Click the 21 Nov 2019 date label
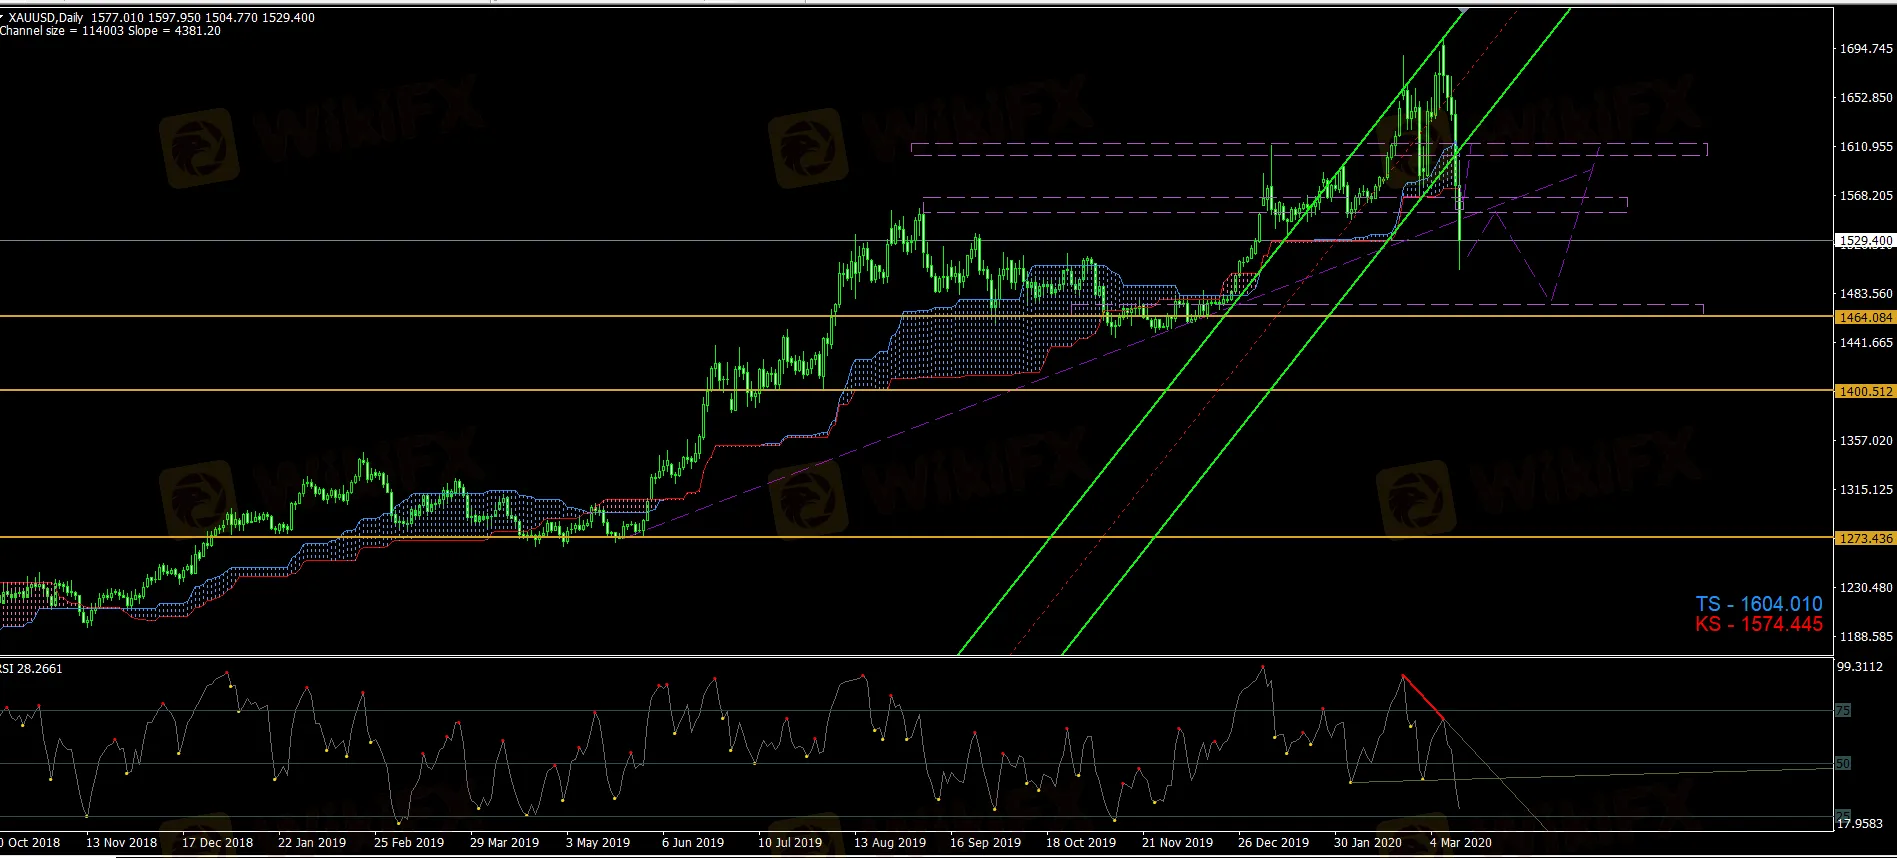 click(x=1178, y=843)
